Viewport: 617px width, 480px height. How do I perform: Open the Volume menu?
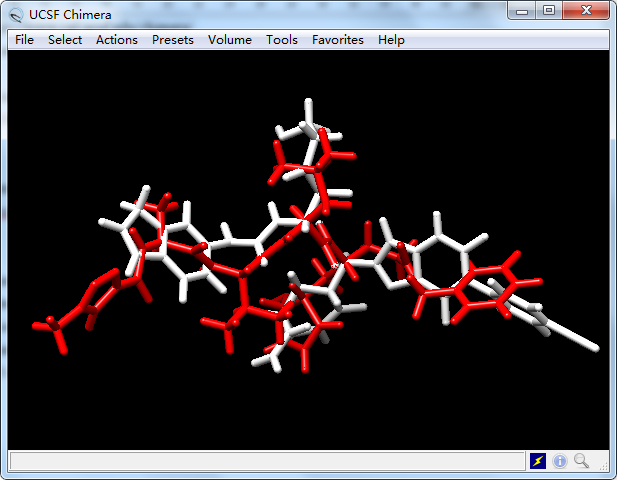(230, 40)
